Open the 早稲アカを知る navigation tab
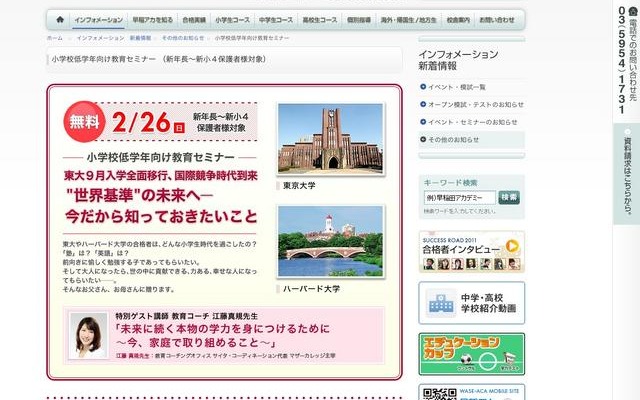This screenshot has height=400, width=640. point(153,20)
